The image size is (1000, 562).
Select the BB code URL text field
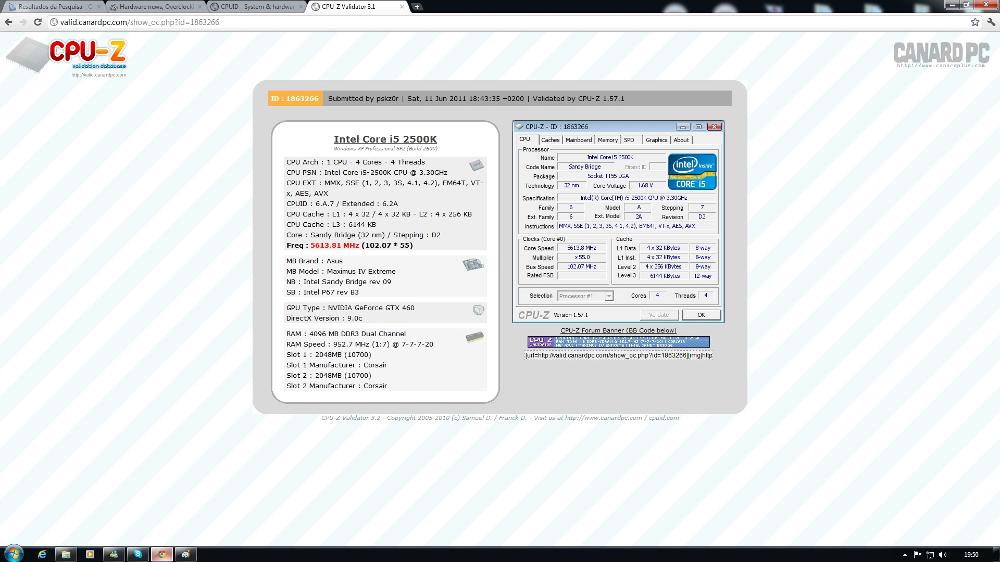point(618,355)
